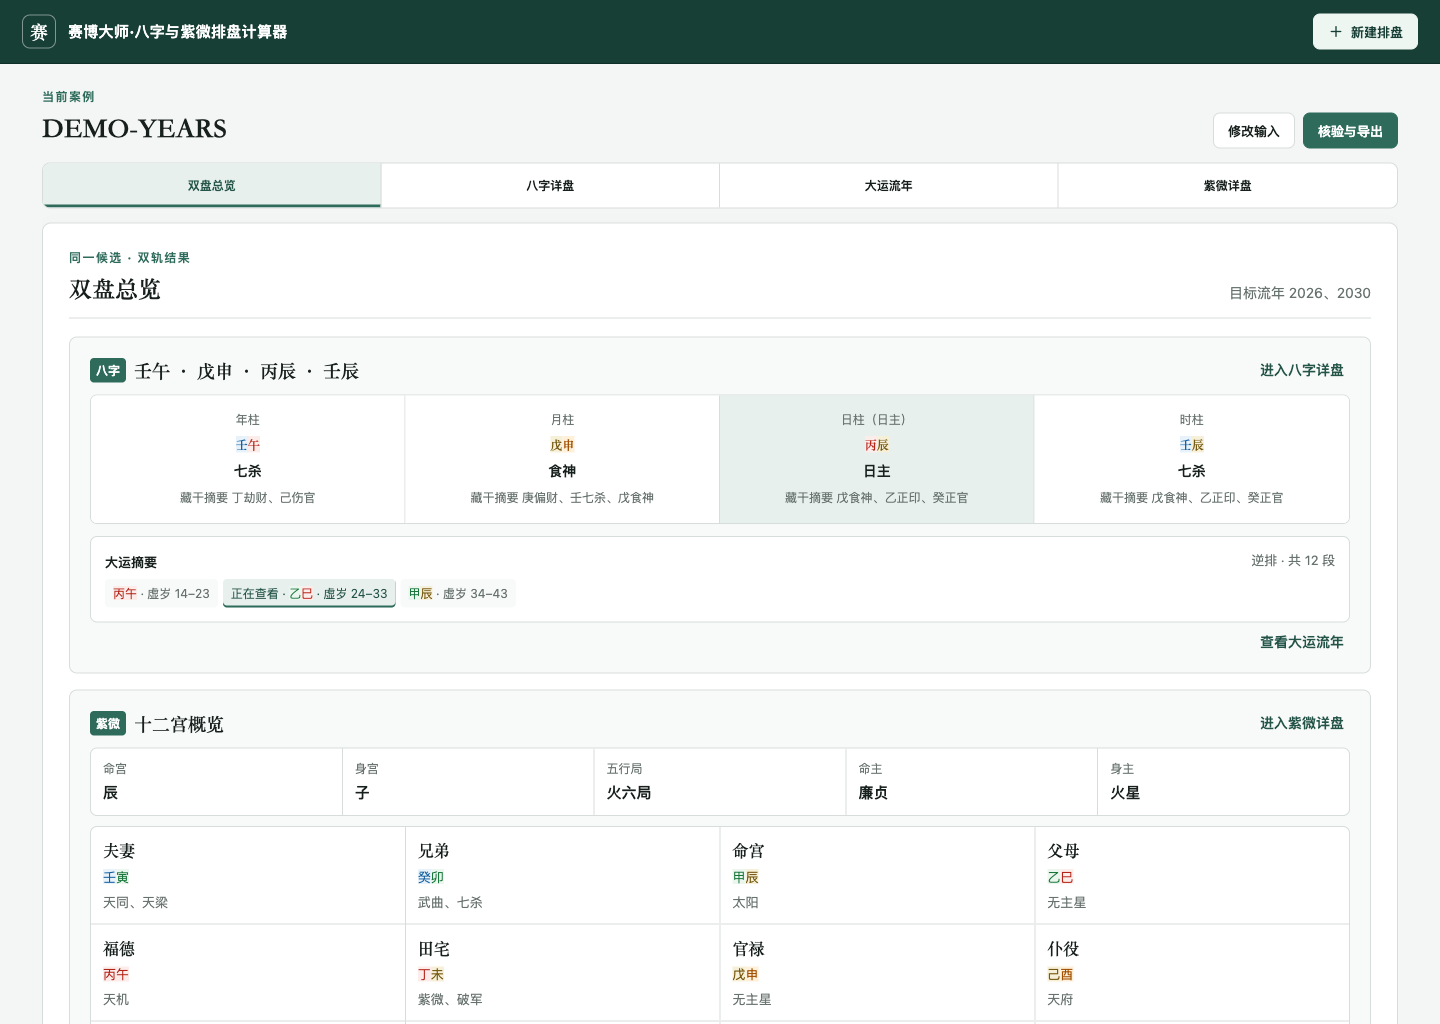Click the 田宅 丁未 palace cell
This screenshot has width=1440, height=1024.
coord(562,973)
